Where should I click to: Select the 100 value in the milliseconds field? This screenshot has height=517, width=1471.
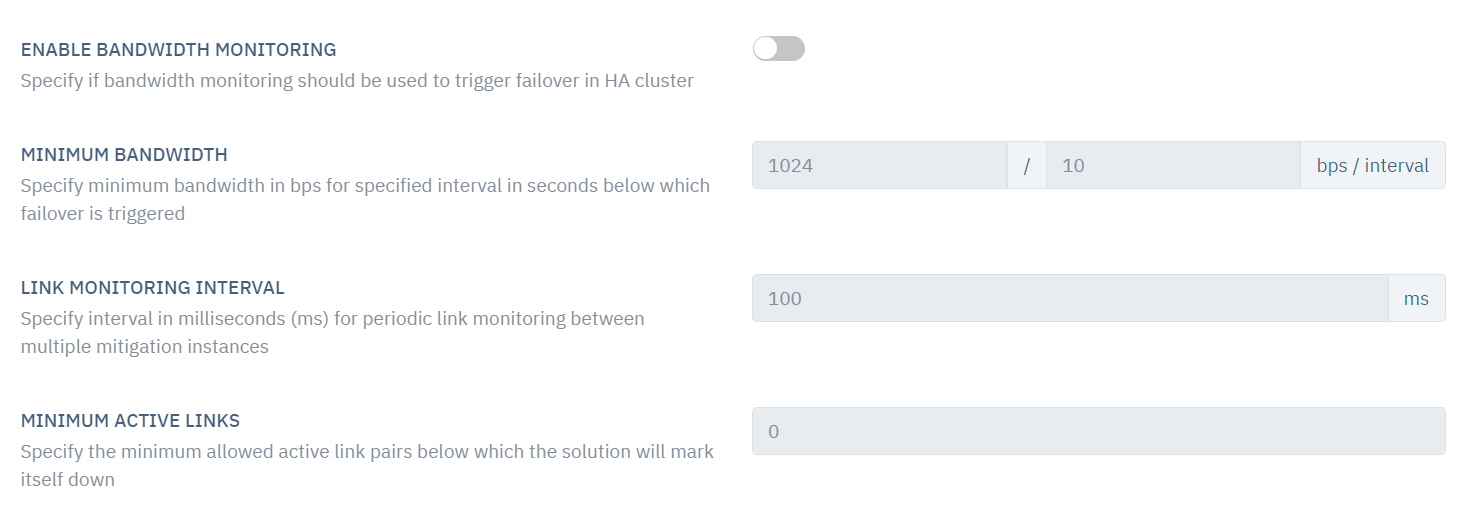785,298
